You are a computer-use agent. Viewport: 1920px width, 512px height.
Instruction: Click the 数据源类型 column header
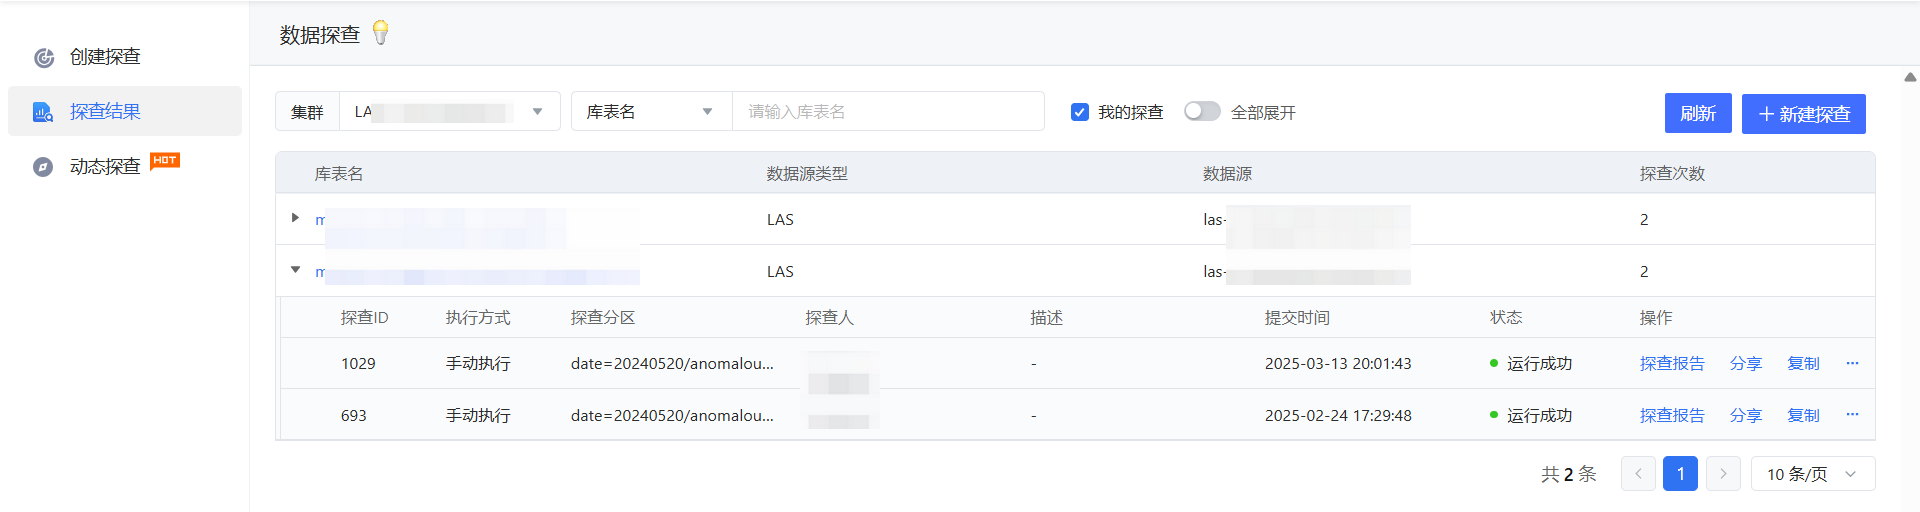807,173
